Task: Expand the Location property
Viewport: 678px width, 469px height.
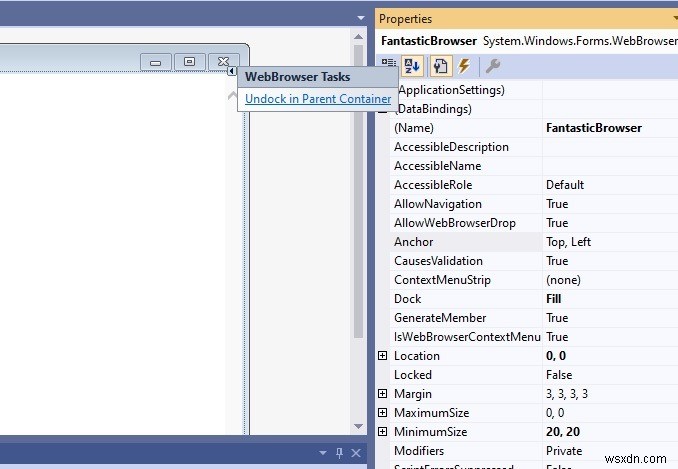Action: [382, 355]
